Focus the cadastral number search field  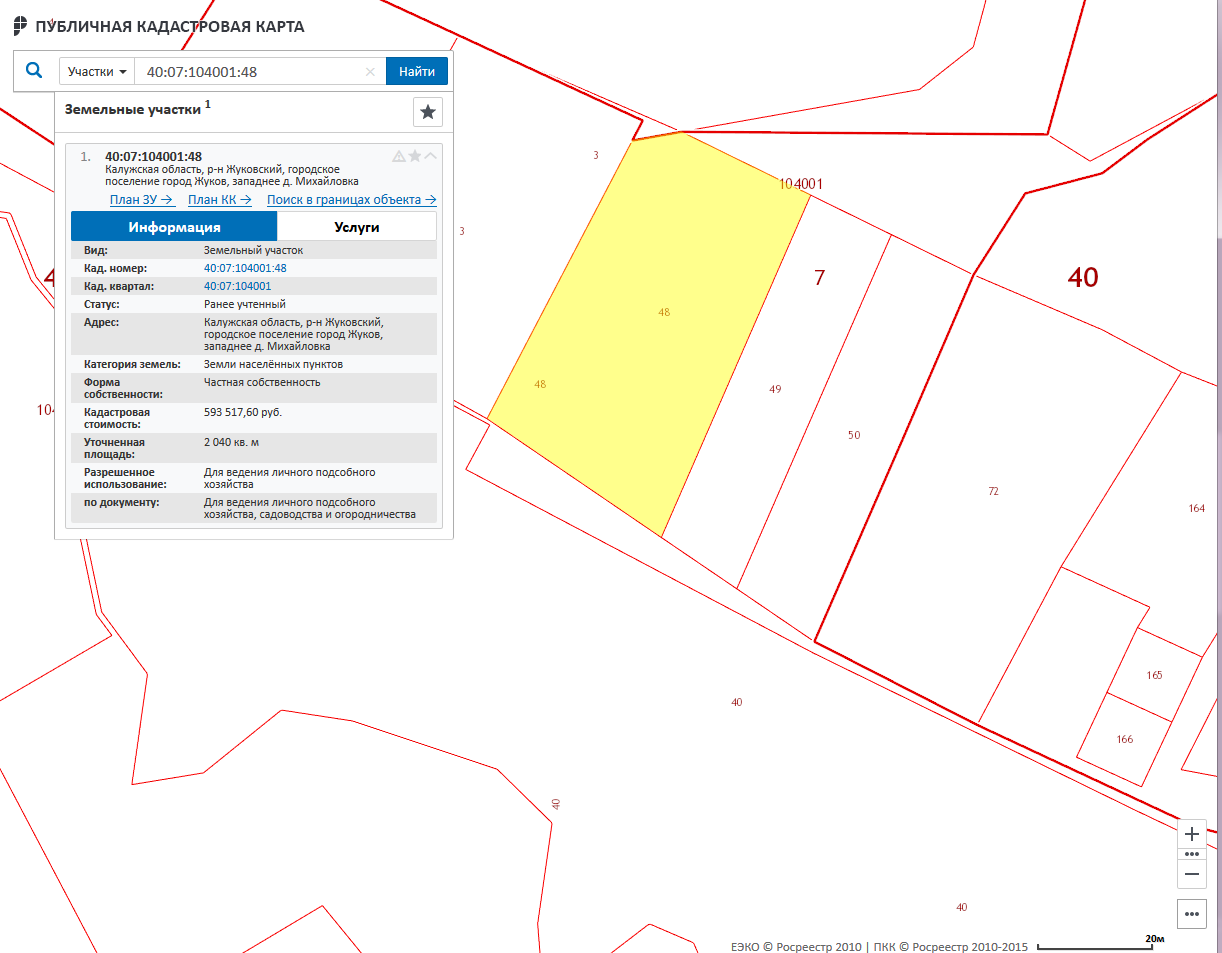pyautogui.click(x=250, y=71)
